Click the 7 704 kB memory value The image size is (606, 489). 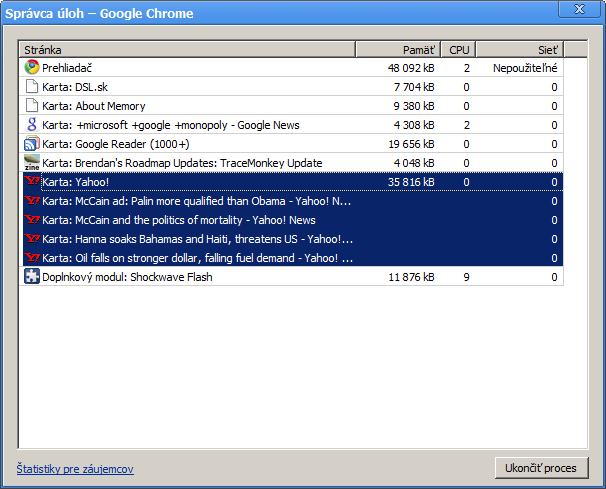point(414,87)
